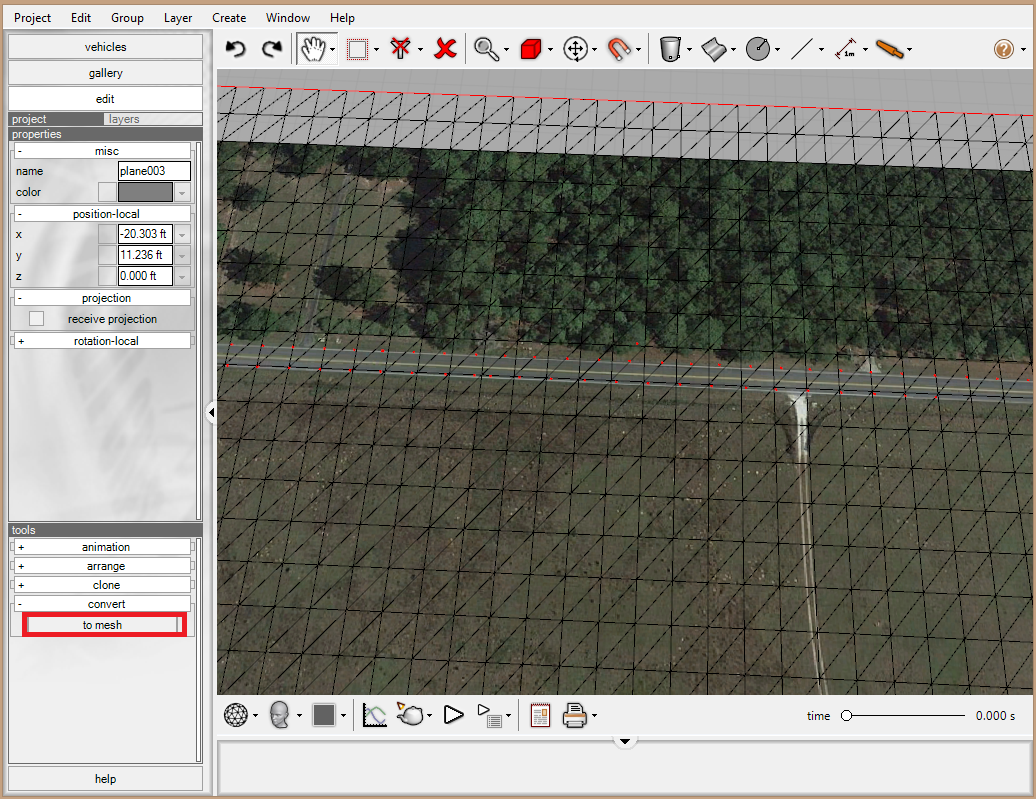Screen dimensions: 1036x799
Task: Open the z value dropdown arrow
Action: point(182,276)
